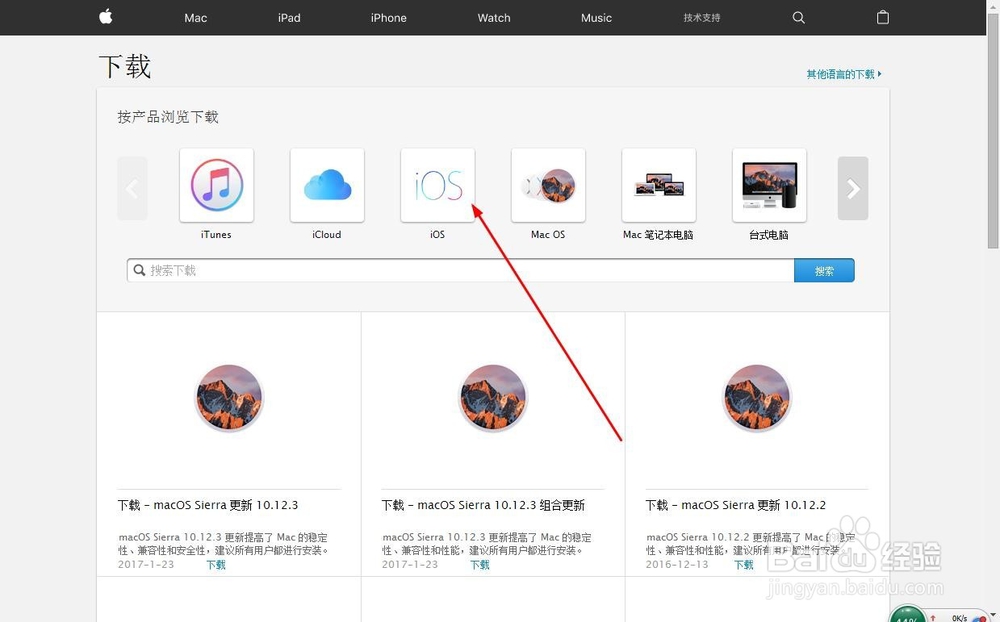This screenshot has width=1000, height=622.
Task: Click the Mac OS label under icon
Action: coord(548,235)
